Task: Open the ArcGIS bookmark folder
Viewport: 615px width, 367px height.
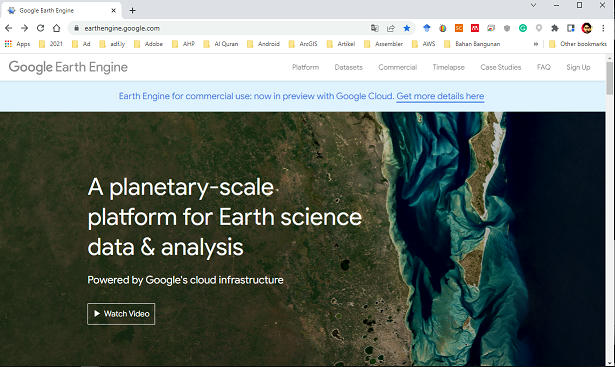Action: pos(303,44)
